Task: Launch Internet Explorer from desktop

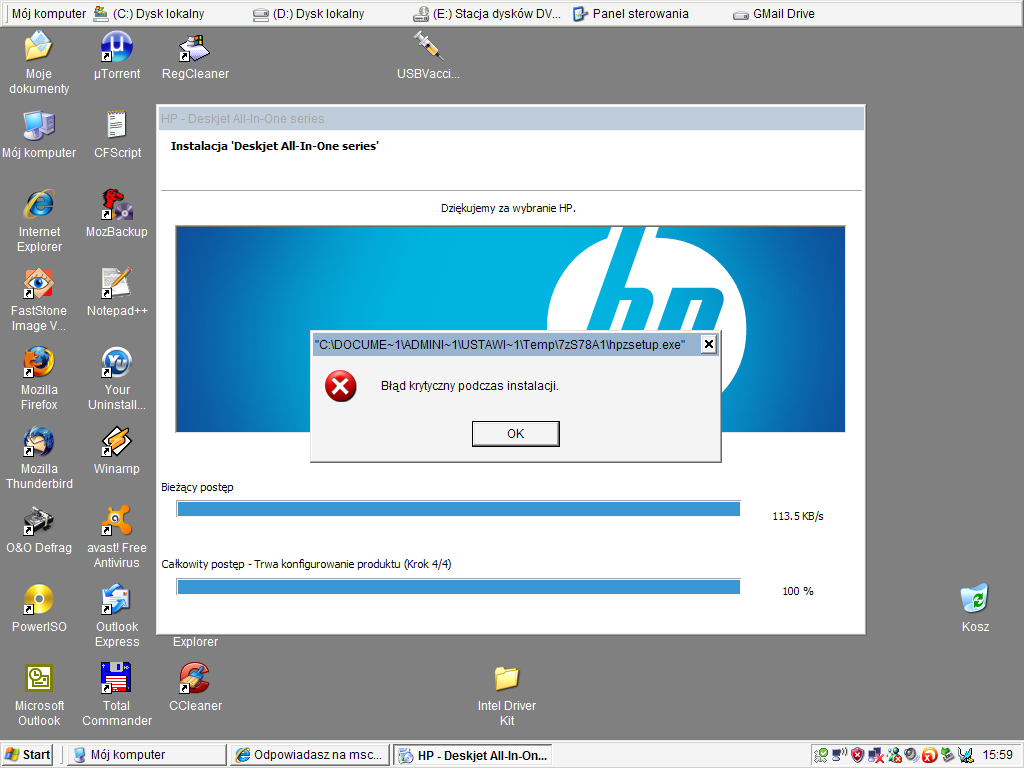Action: (x=39, y=221)
